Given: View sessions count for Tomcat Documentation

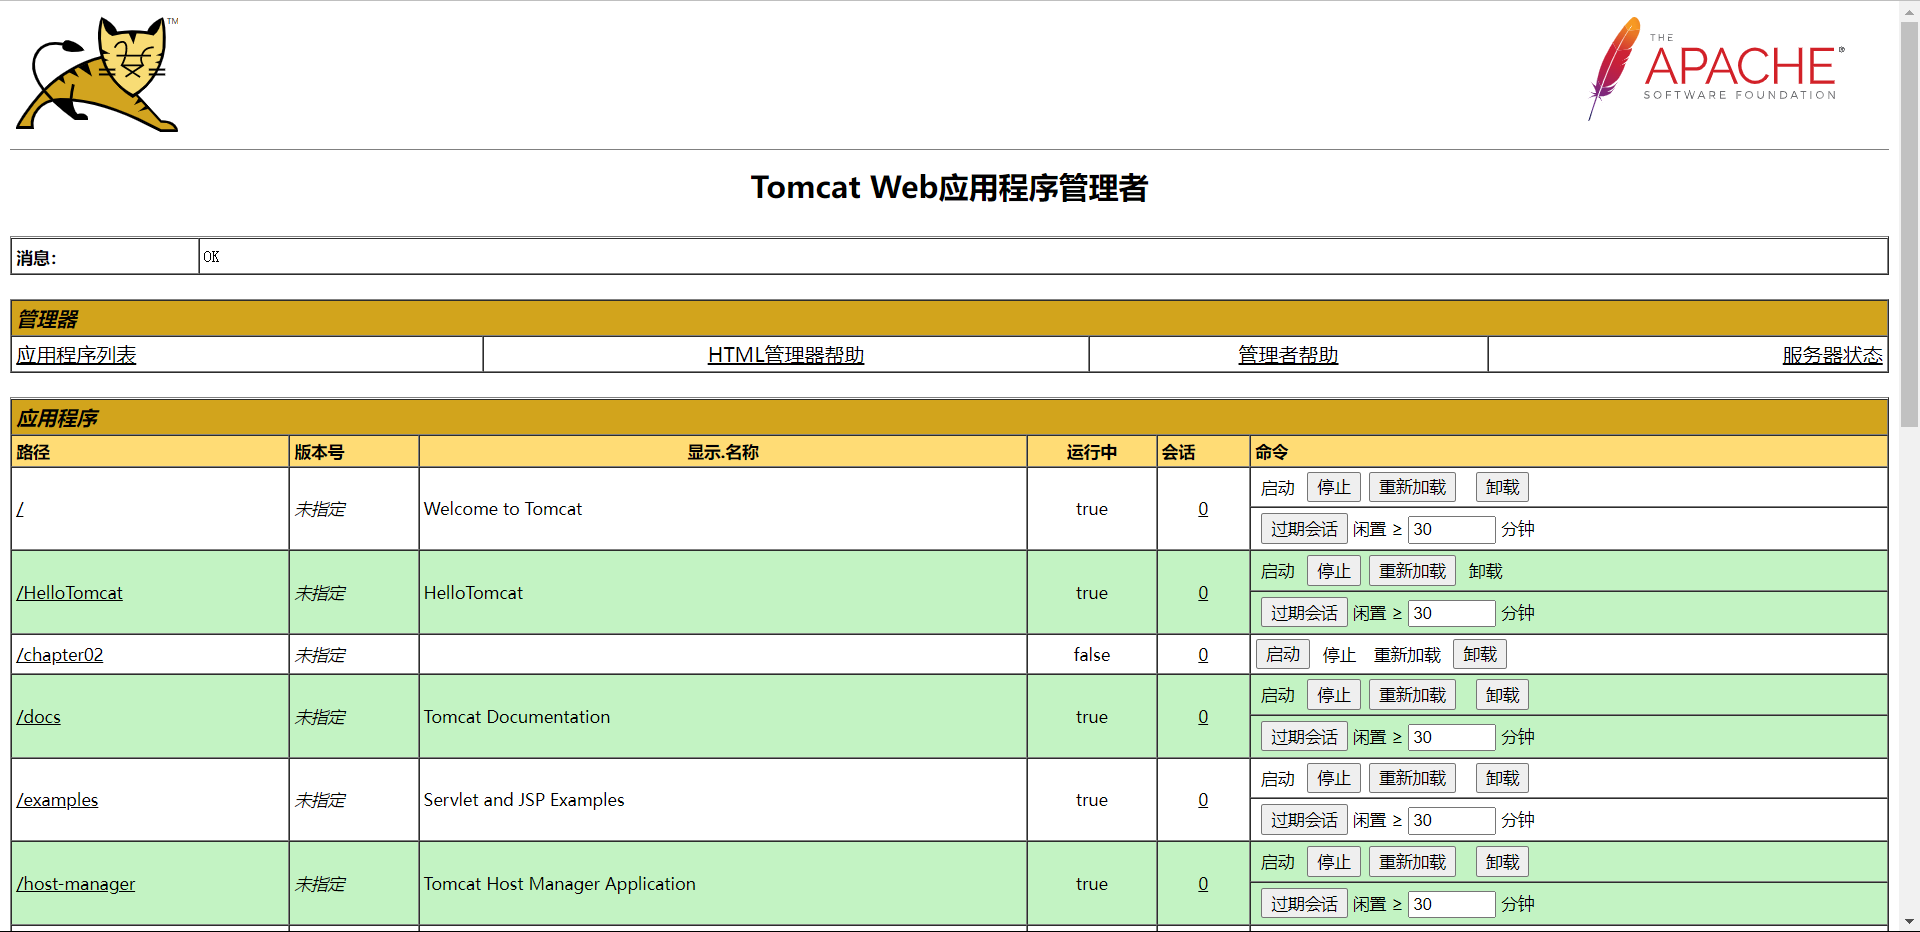Looking at the screenshot, I should click(x=1203, y=717).
